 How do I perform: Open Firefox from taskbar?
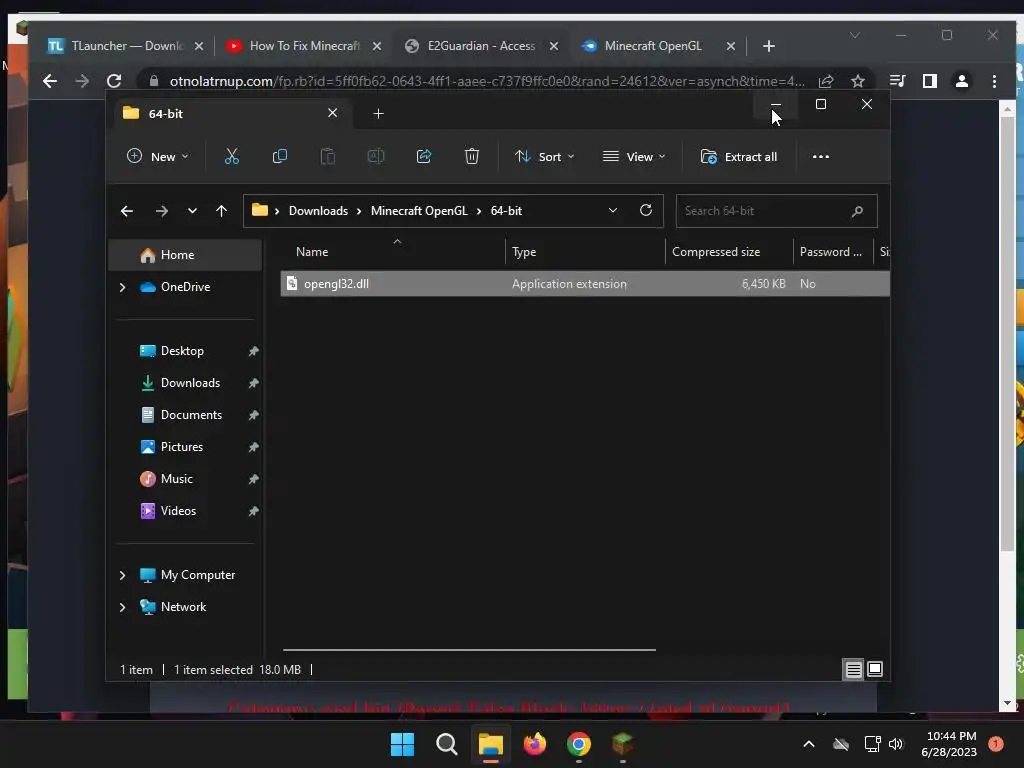click(535, 744)
